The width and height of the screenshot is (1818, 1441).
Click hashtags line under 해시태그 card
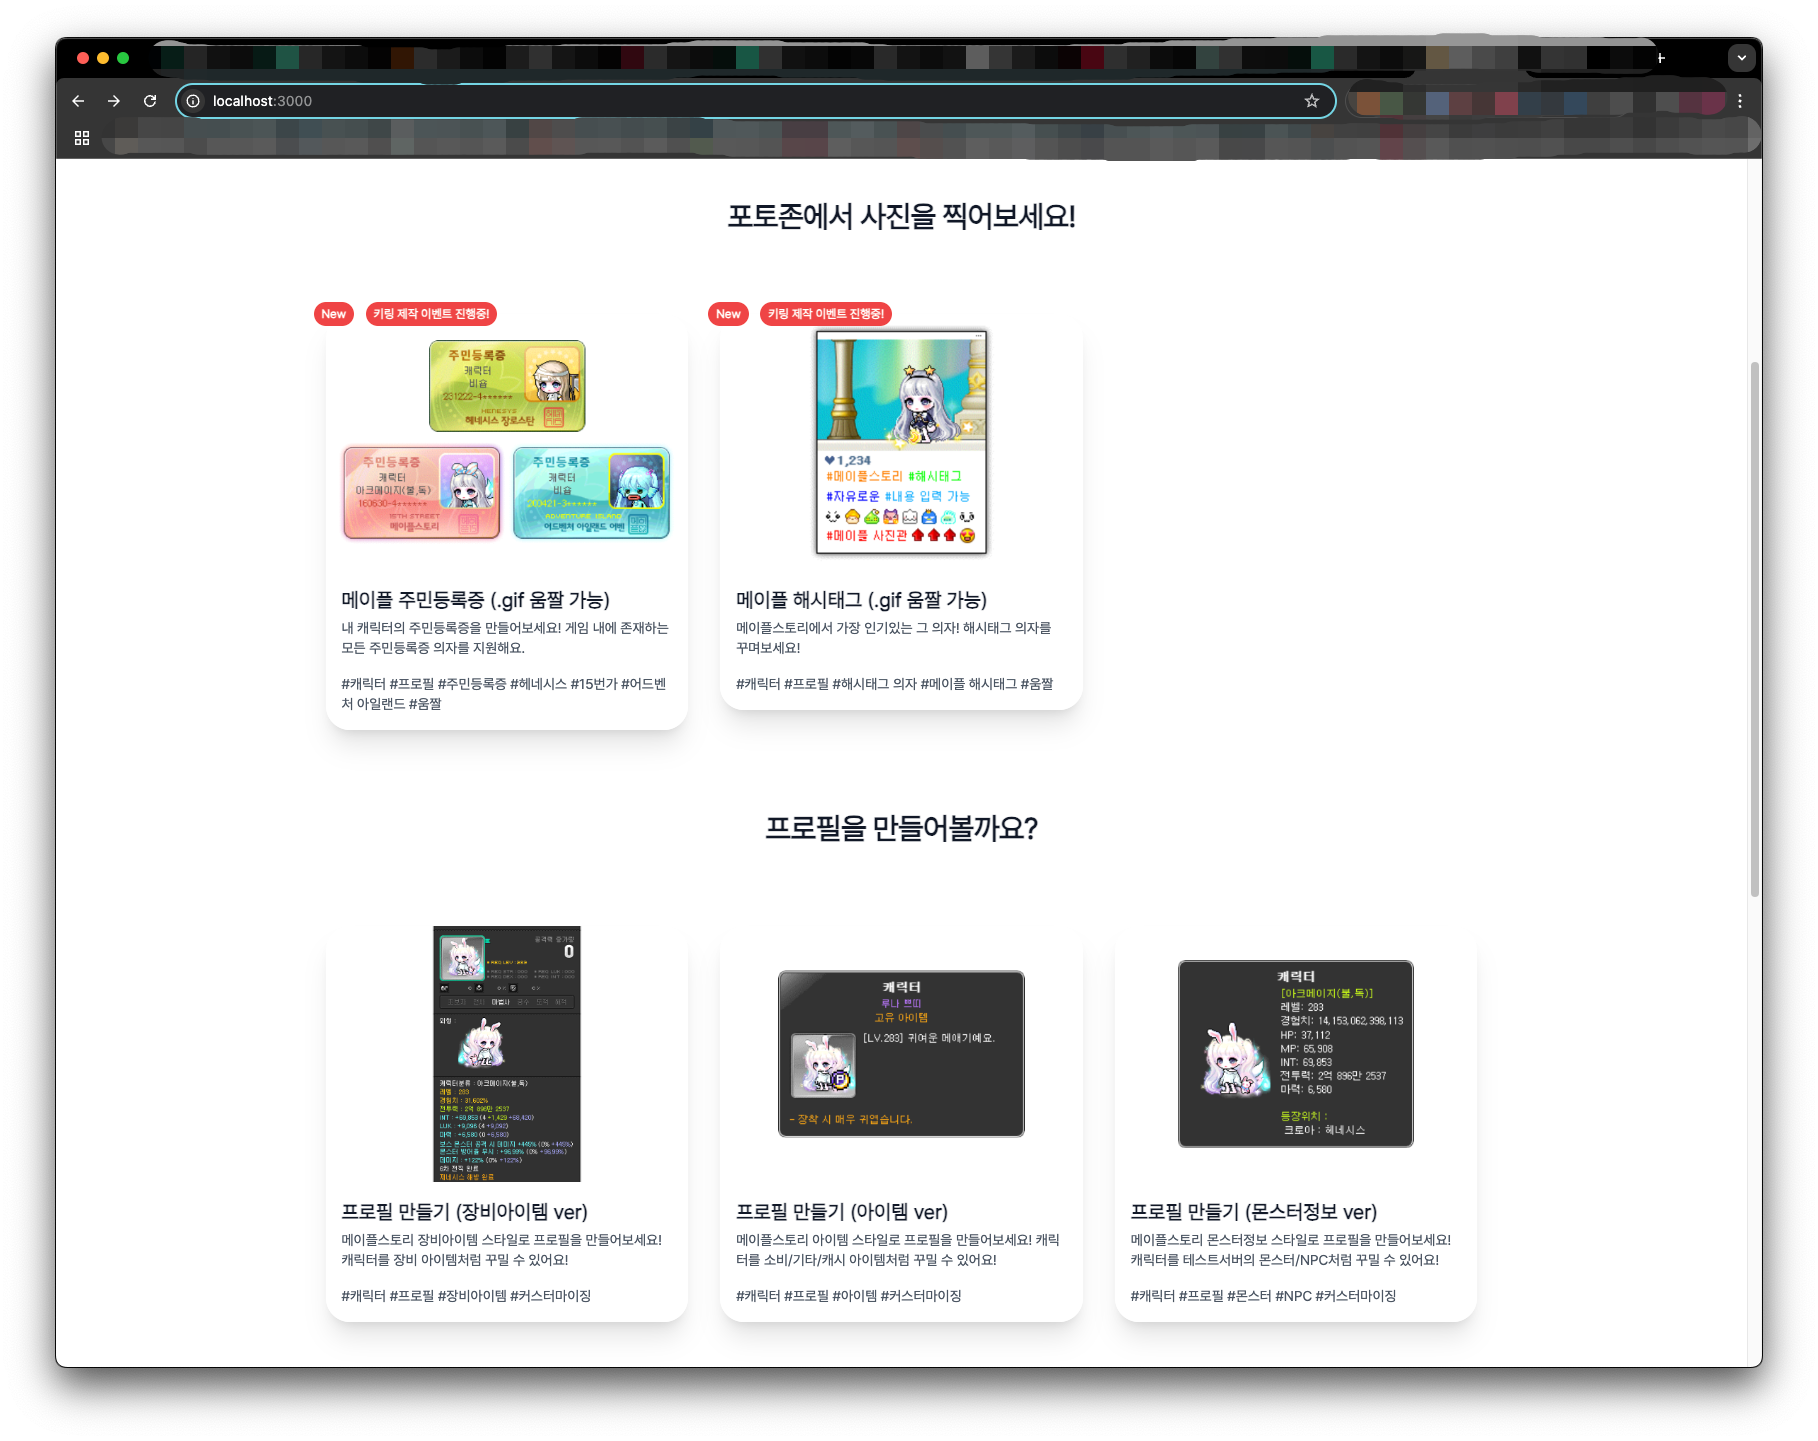click(x=895, y=684)
